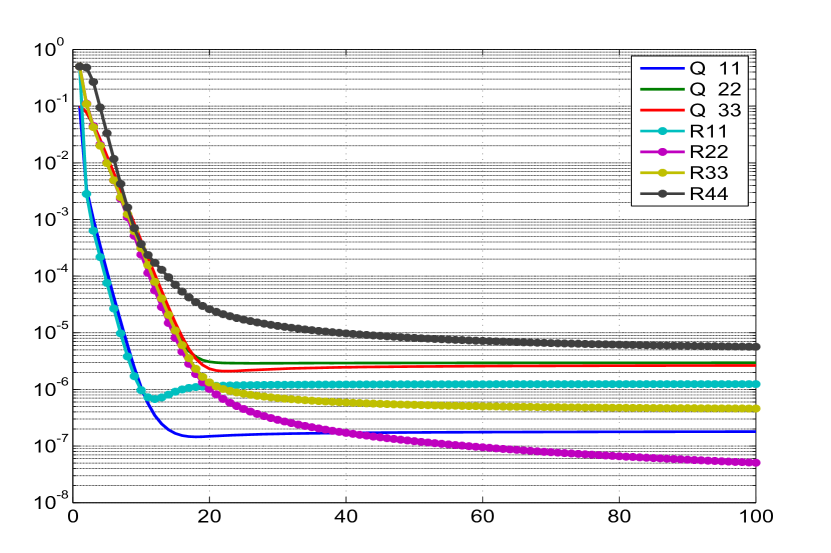Click the y-axis label 10^-5
This screenshot has width=831, height=553.
[50, 332]
